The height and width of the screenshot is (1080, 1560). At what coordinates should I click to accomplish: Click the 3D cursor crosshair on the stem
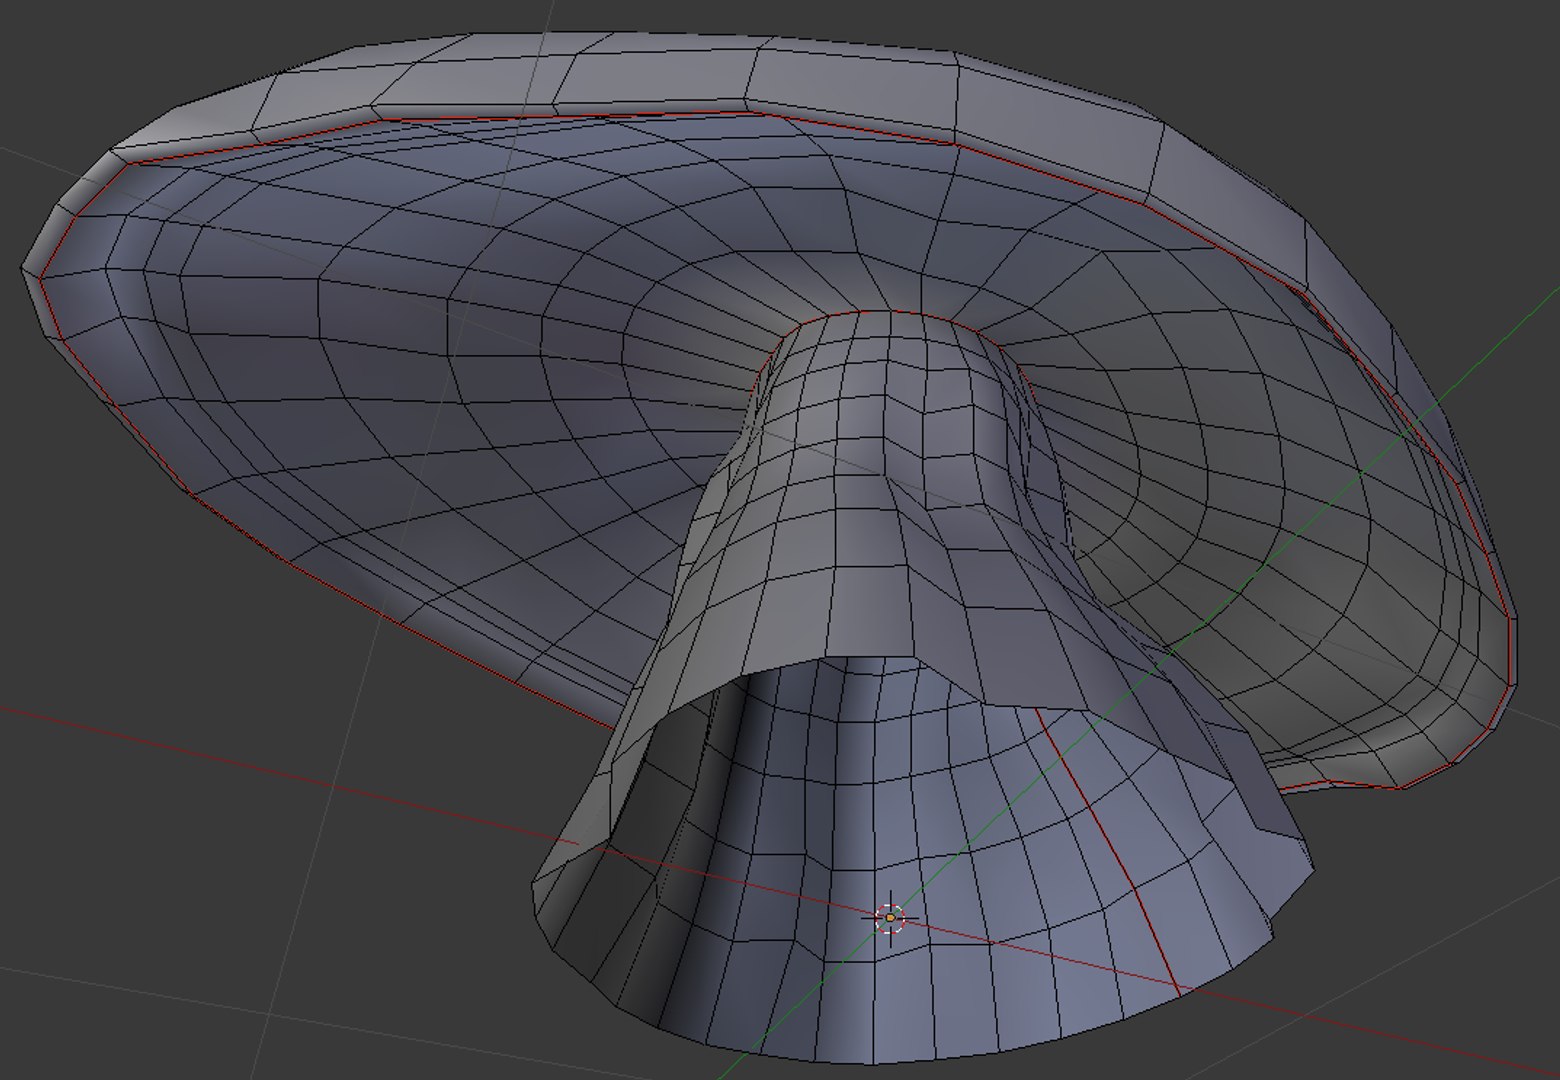890,918
